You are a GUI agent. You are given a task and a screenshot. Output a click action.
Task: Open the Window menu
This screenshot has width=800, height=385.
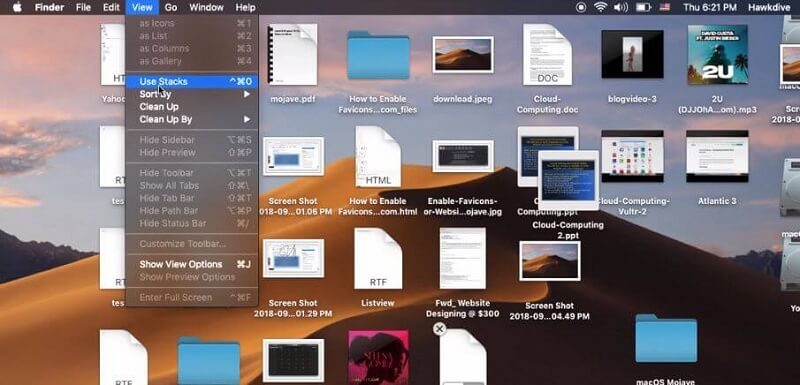pyautogui.click(x=206, y=7)
